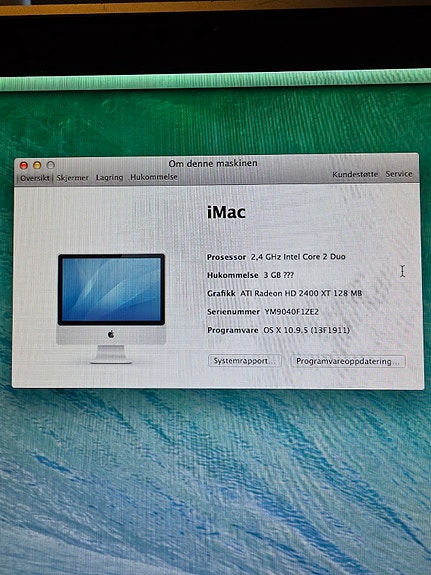Image resolution: width=431 pixels, height=575 pixels.
Task: Click the desktop wallpaper below the window
Action: click(x=215, y=477)
